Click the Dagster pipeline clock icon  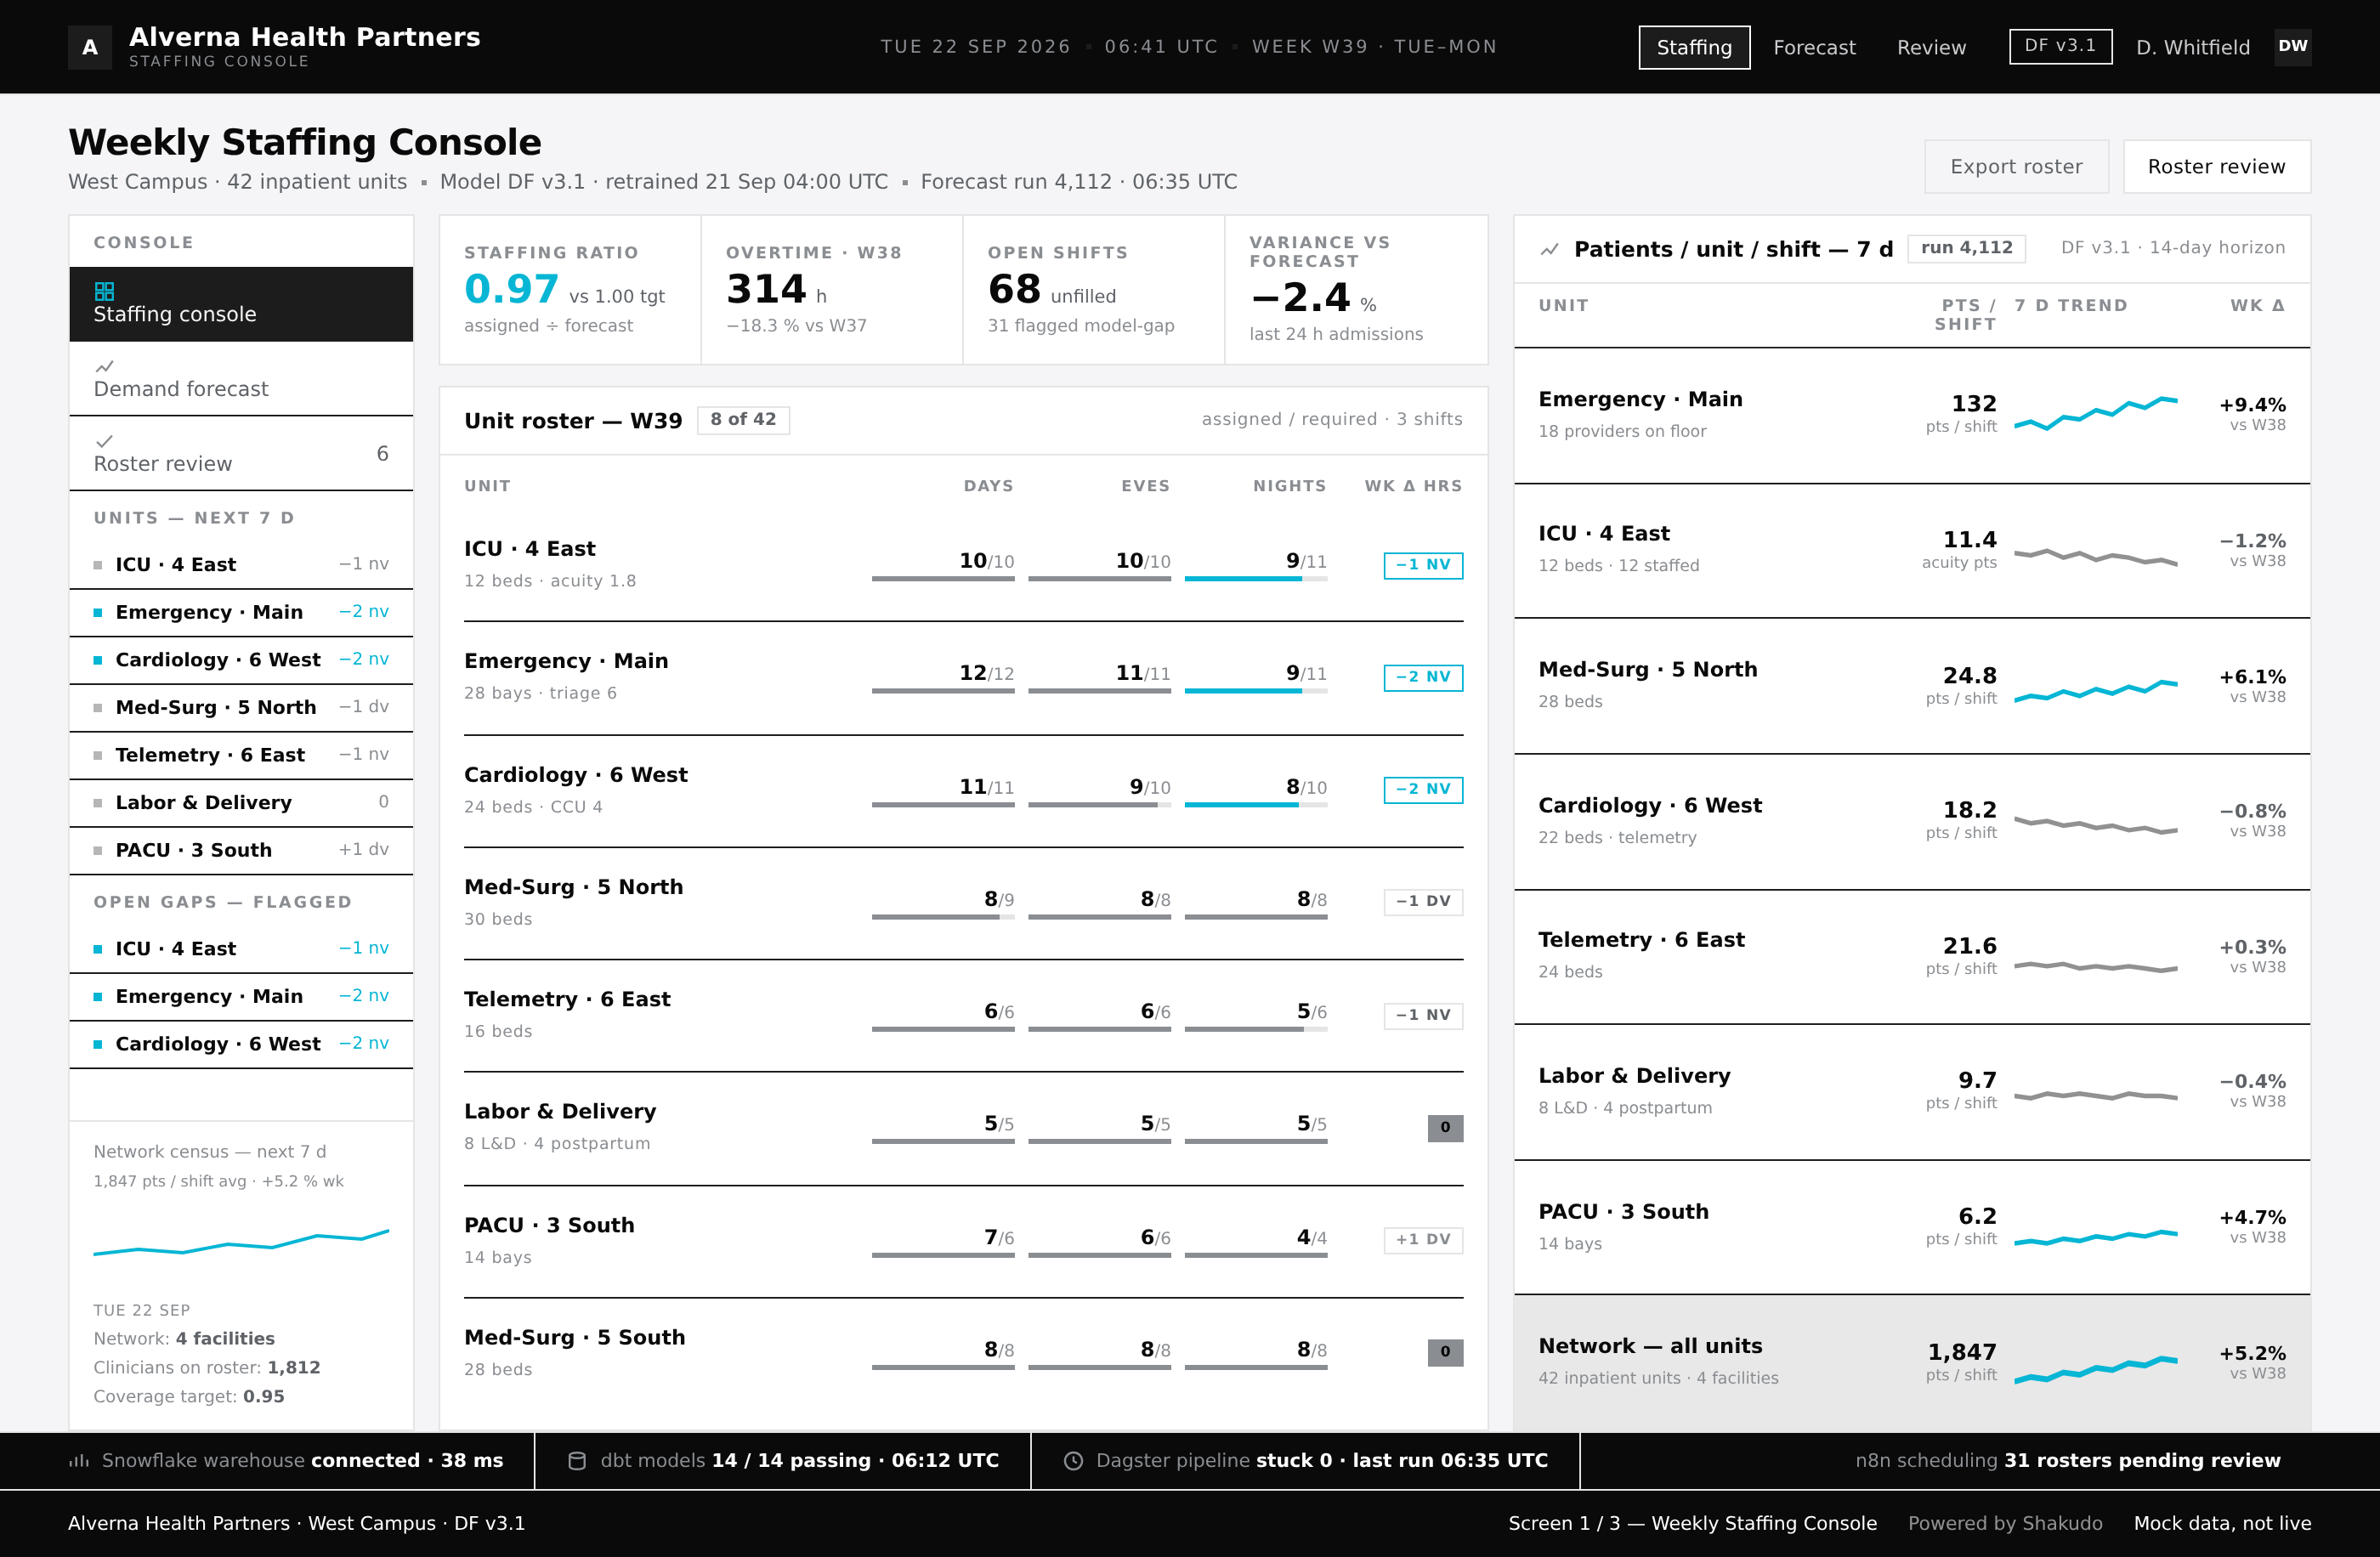click(1073, 1461)
